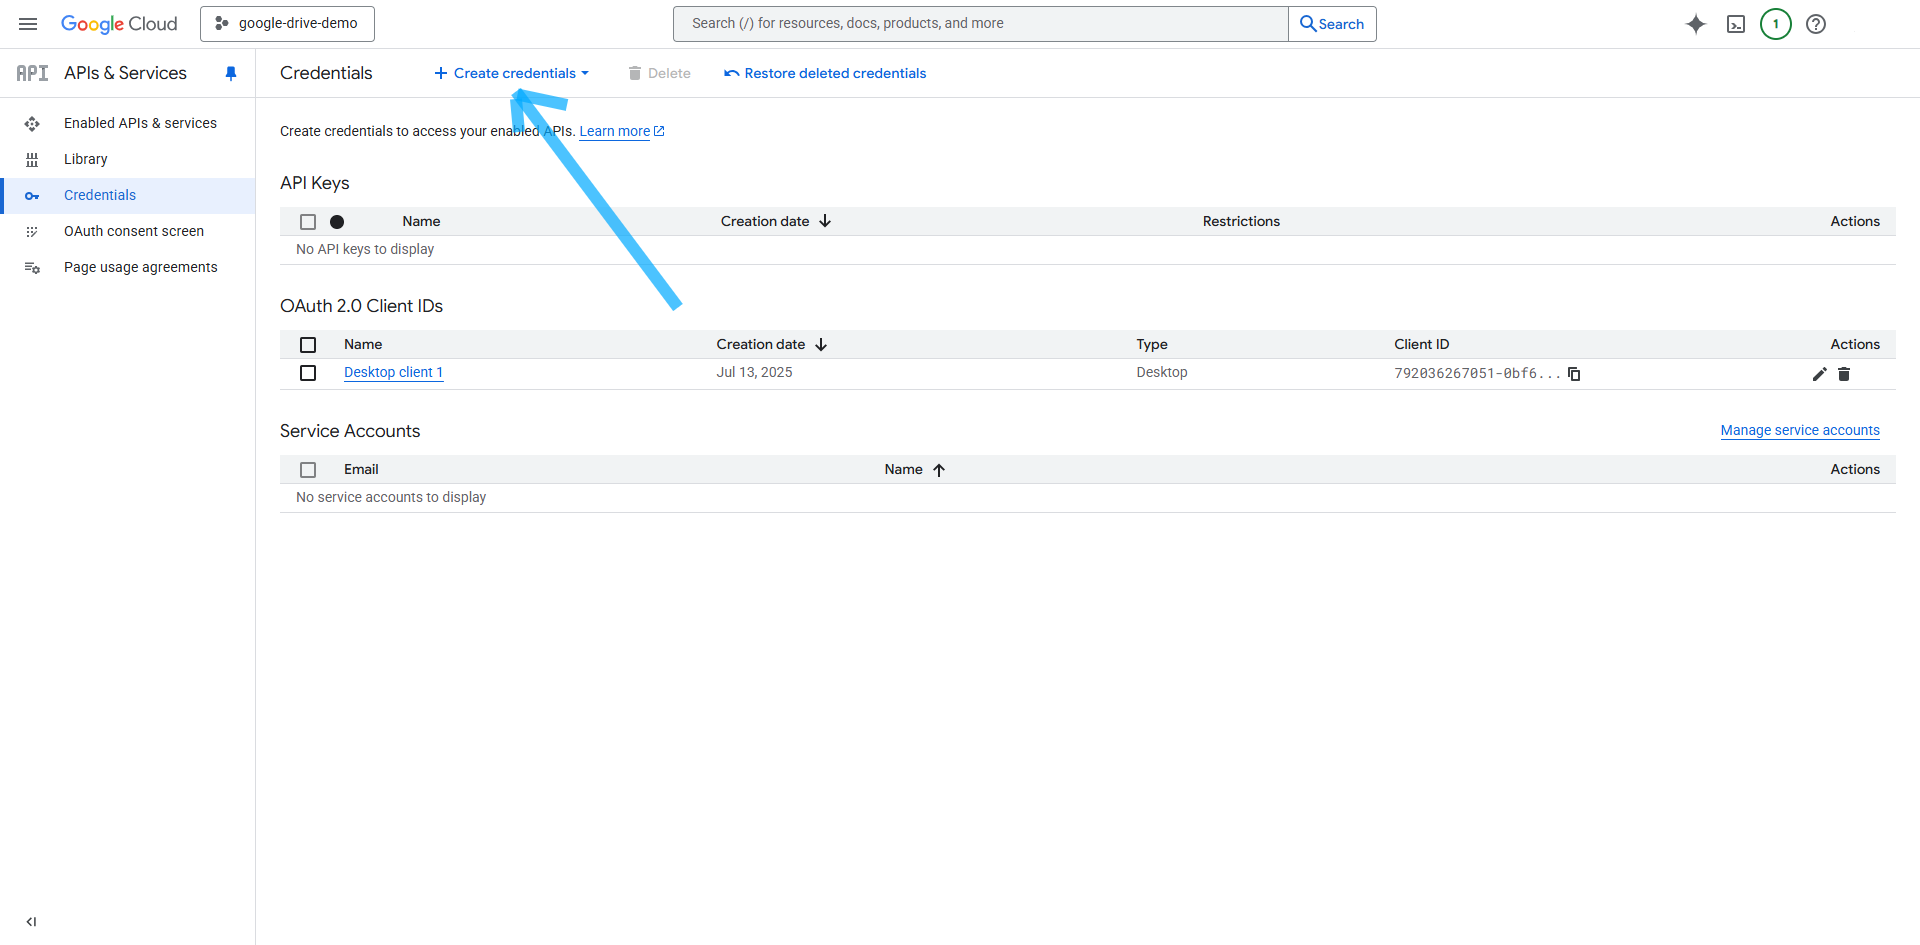Open the Create credentials dropdown
Viewport: 1920px width, 945px height.
512,73
